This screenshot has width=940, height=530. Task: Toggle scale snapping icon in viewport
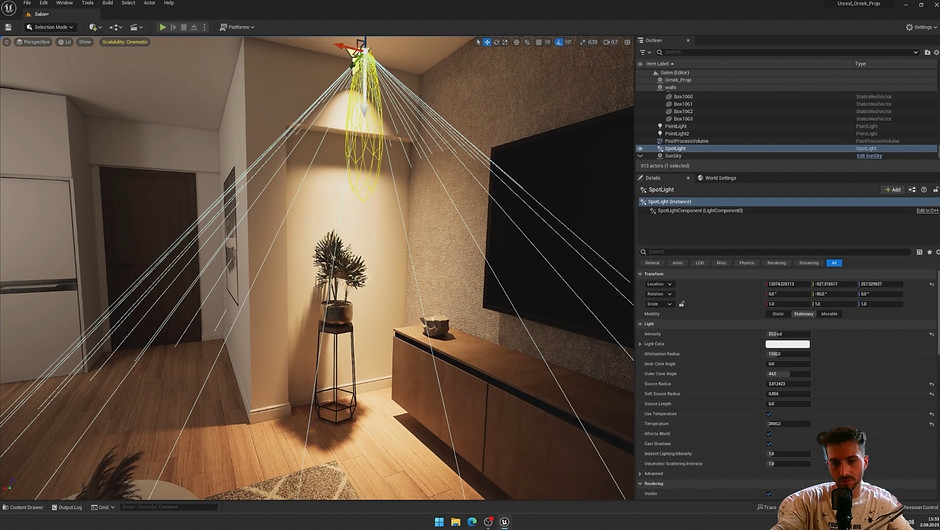pyautogui.click(x=582, y=42)
